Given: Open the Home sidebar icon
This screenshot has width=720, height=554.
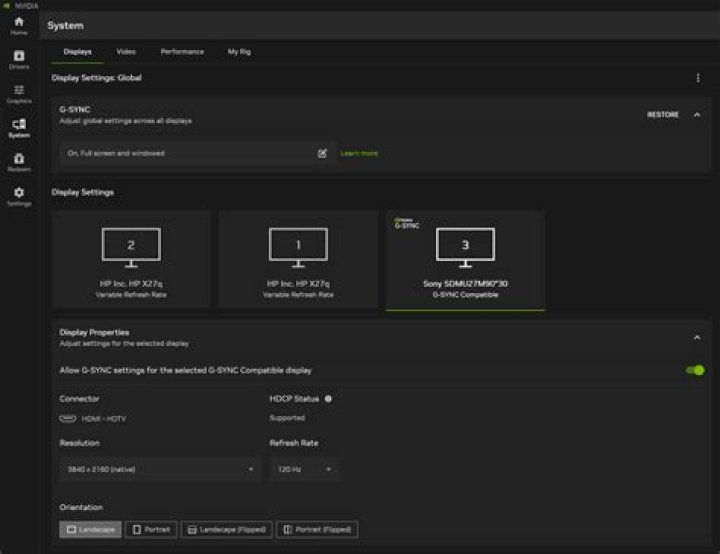Looking at the screenshot, I should (19, 26).
